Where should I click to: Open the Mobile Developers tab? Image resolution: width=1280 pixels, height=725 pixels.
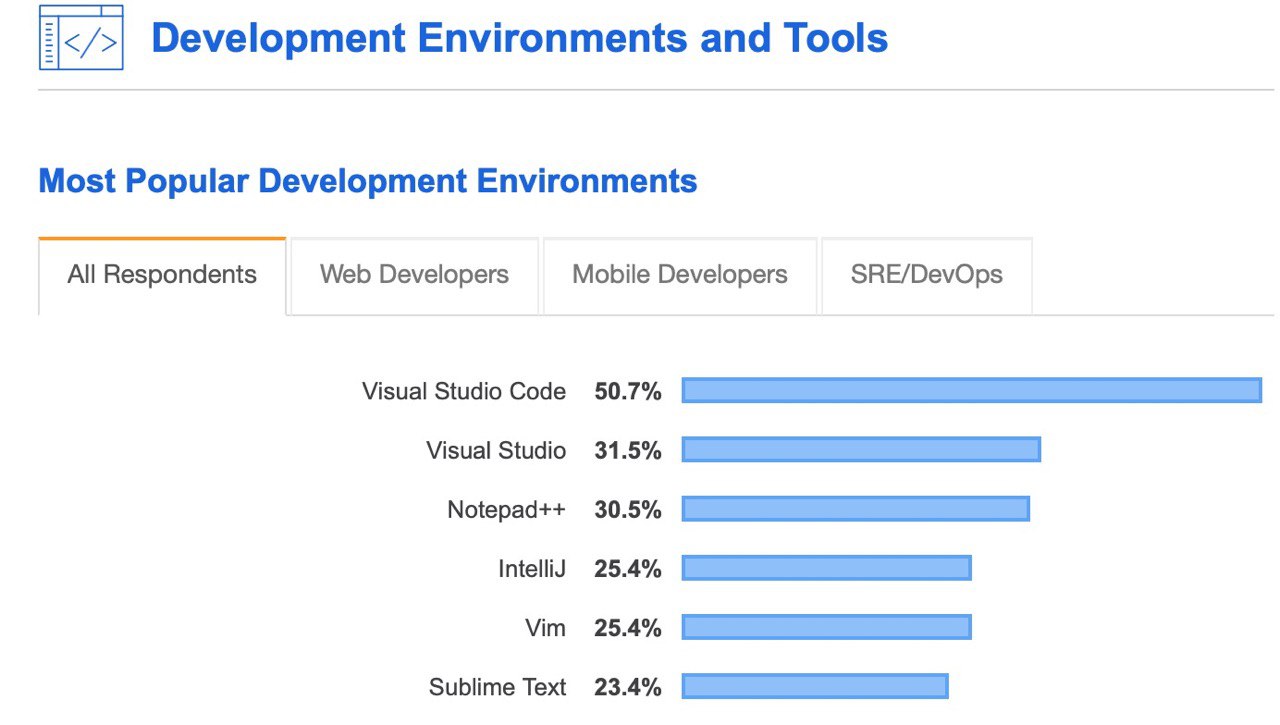point(680,275)
